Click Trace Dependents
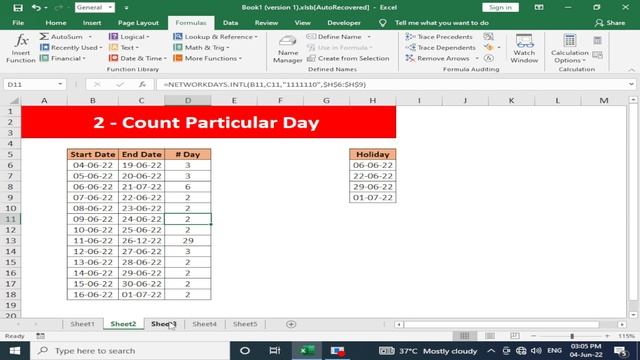The image size is (640, 360). coord(441,47)
